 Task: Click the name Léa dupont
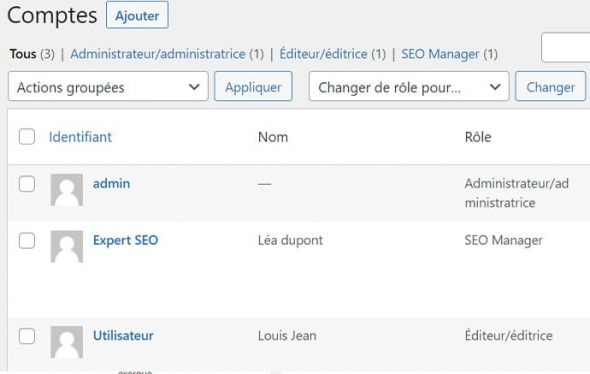point(290,240)
